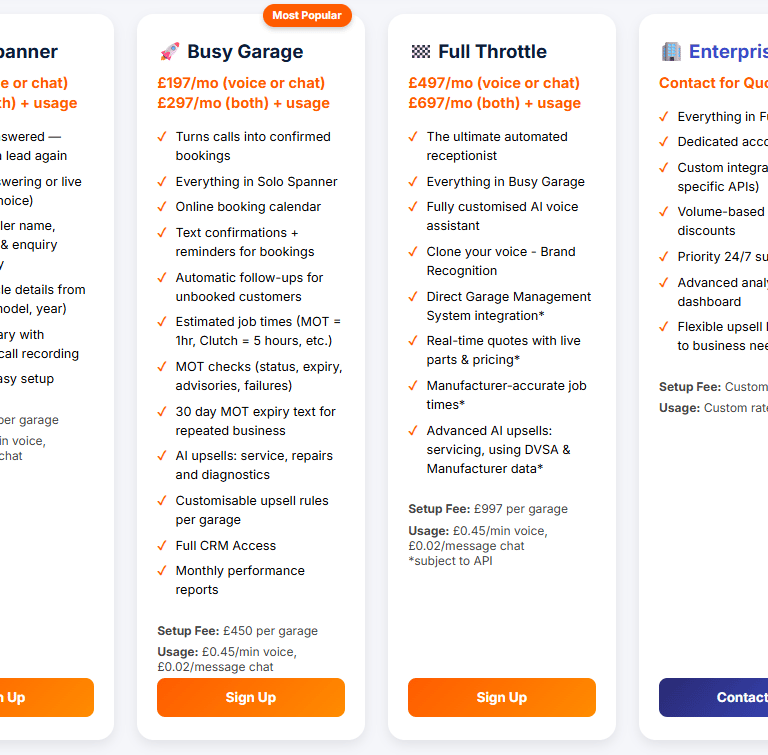Click checkmark next to Online booking calendar
768x755 pixels.
(162, 207)
